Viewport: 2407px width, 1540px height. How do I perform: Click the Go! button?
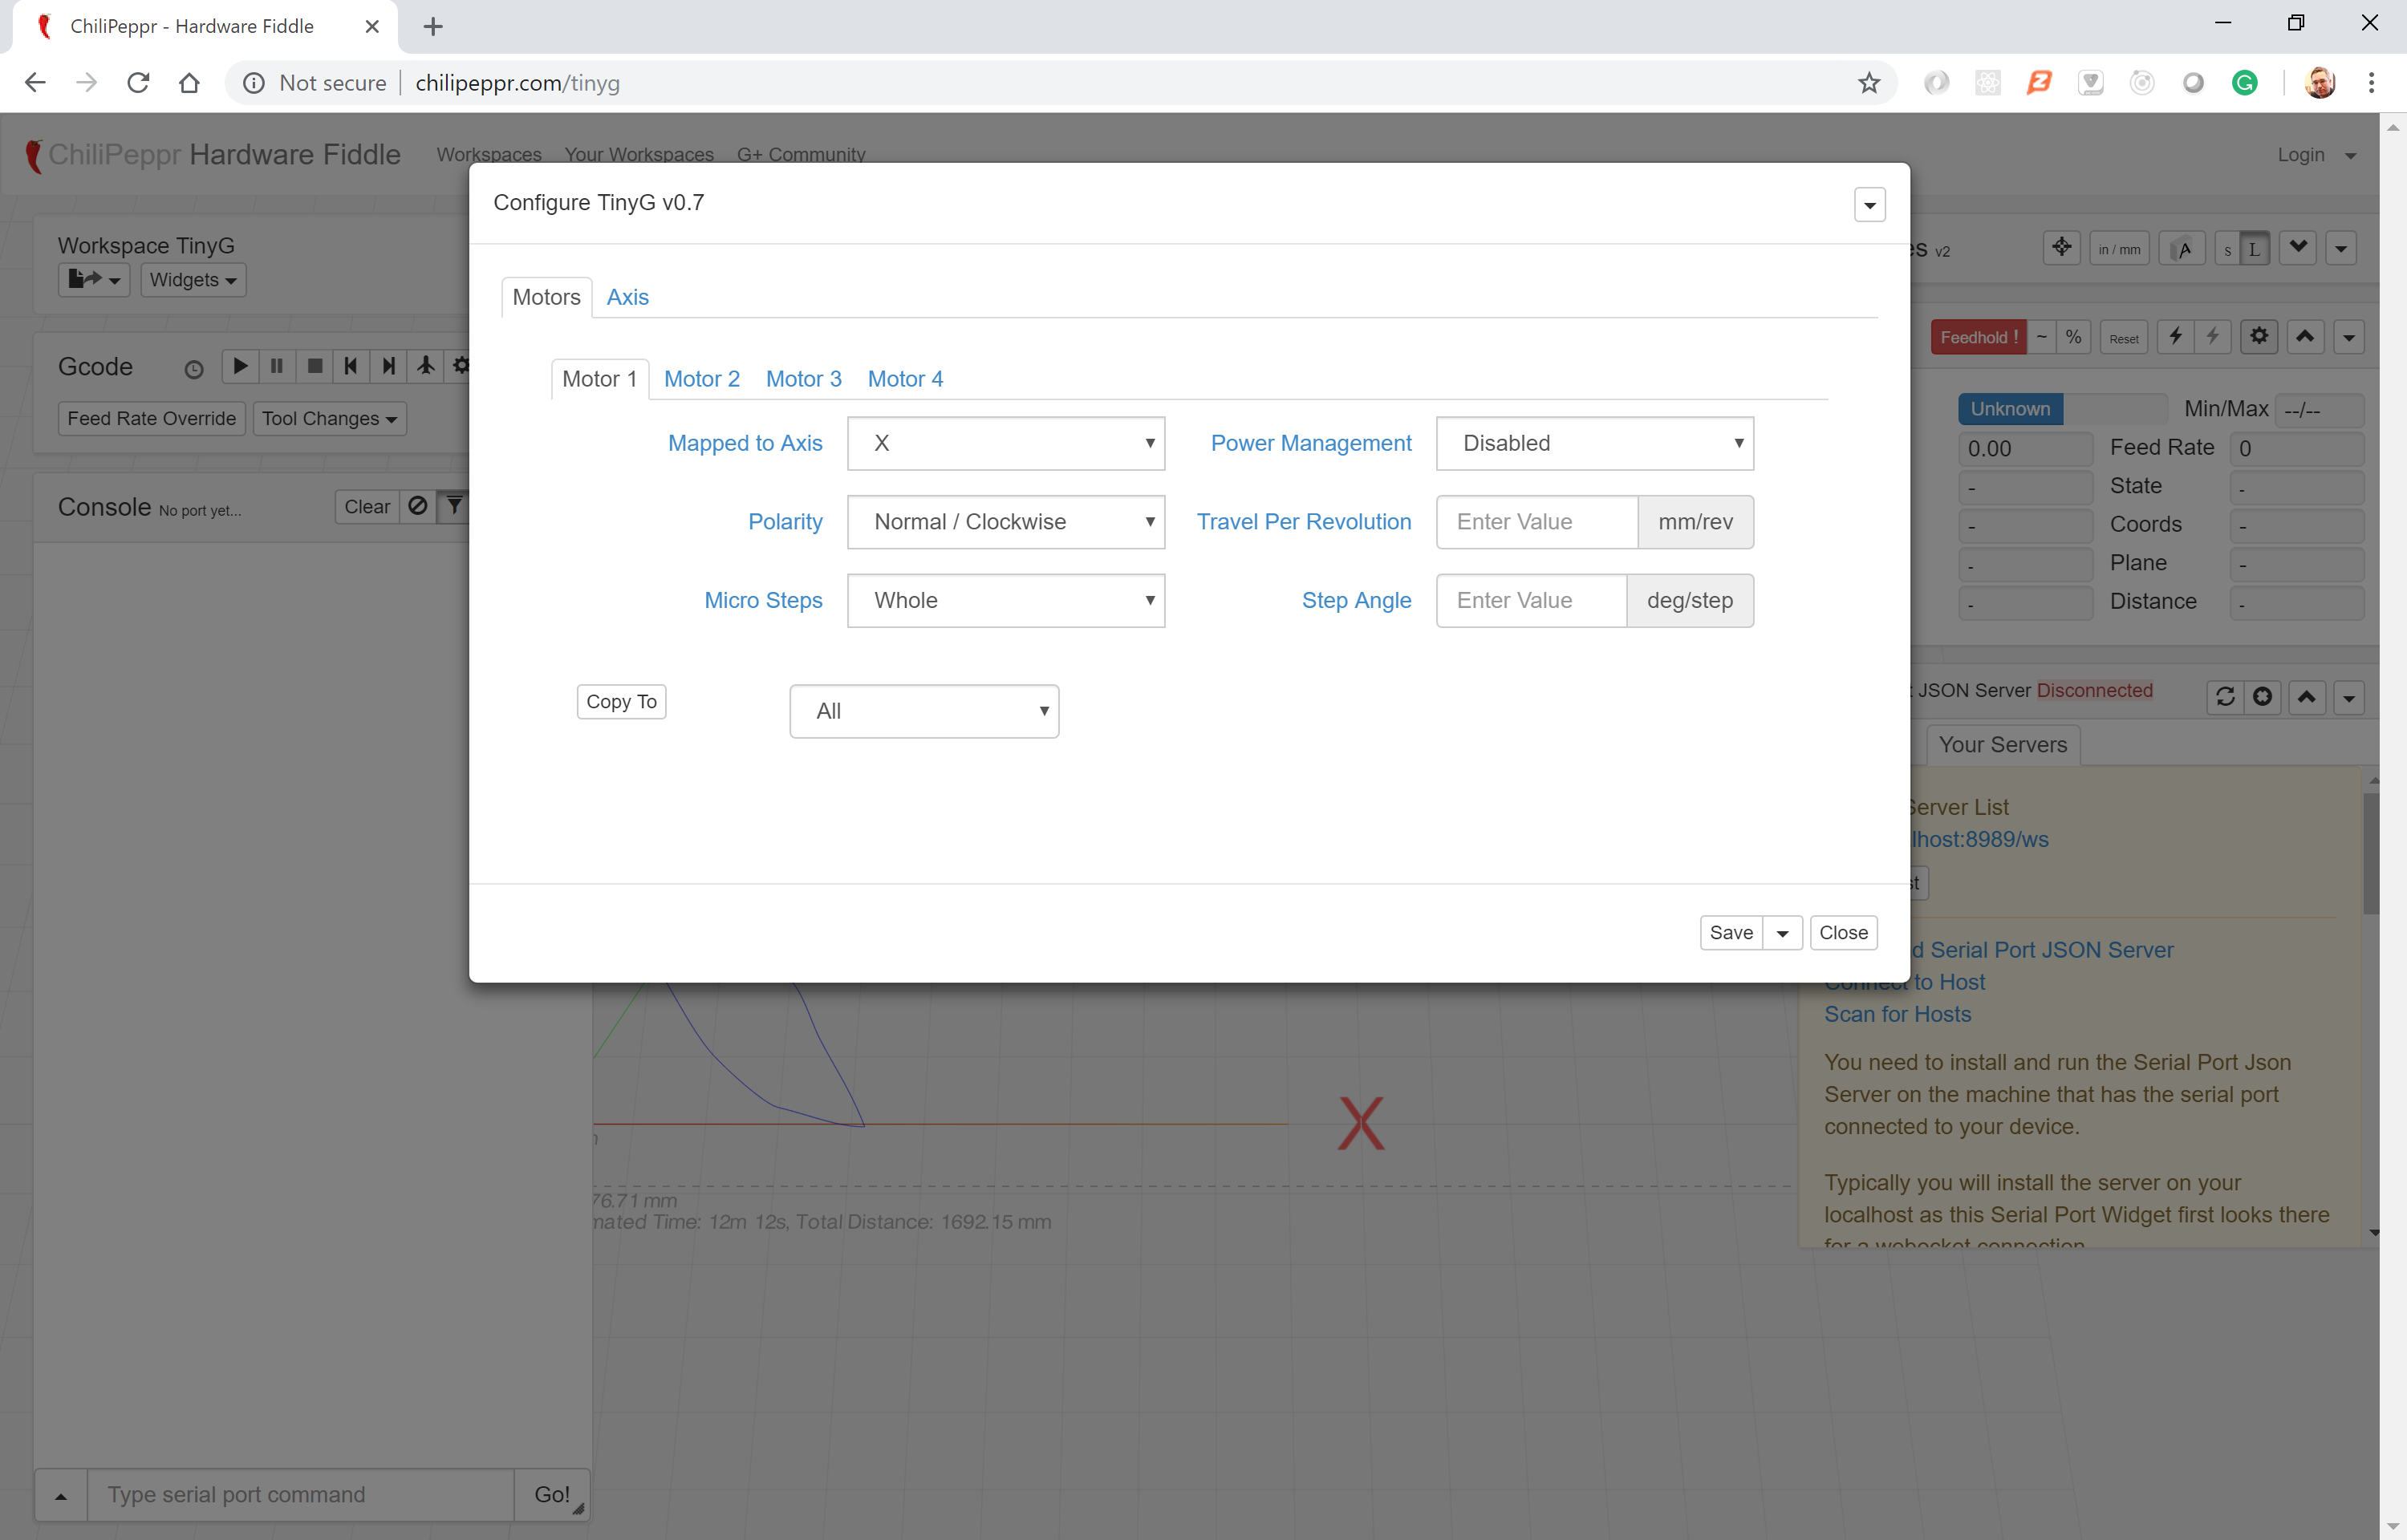[x=552, y=1494]
